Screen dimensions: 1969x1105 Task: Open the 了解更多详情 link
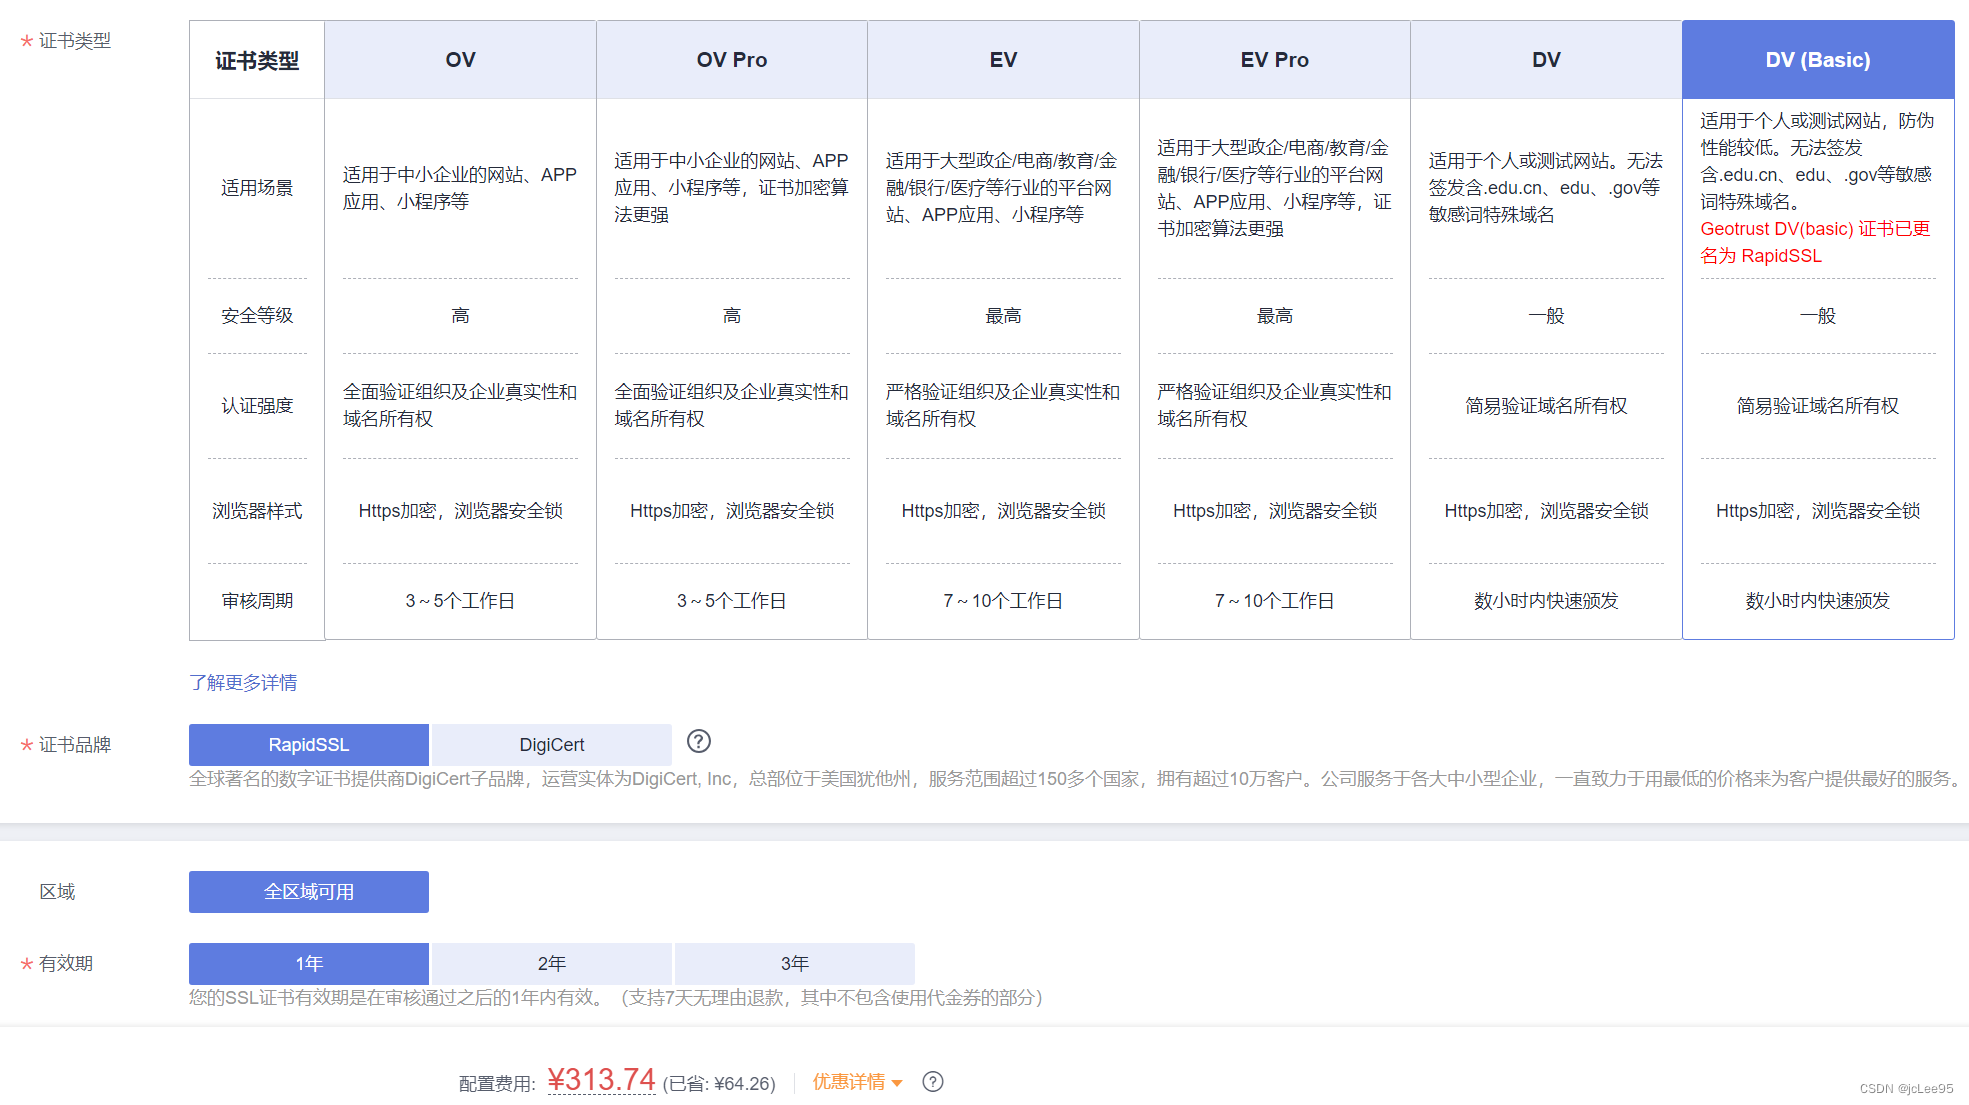click(243, 683)
